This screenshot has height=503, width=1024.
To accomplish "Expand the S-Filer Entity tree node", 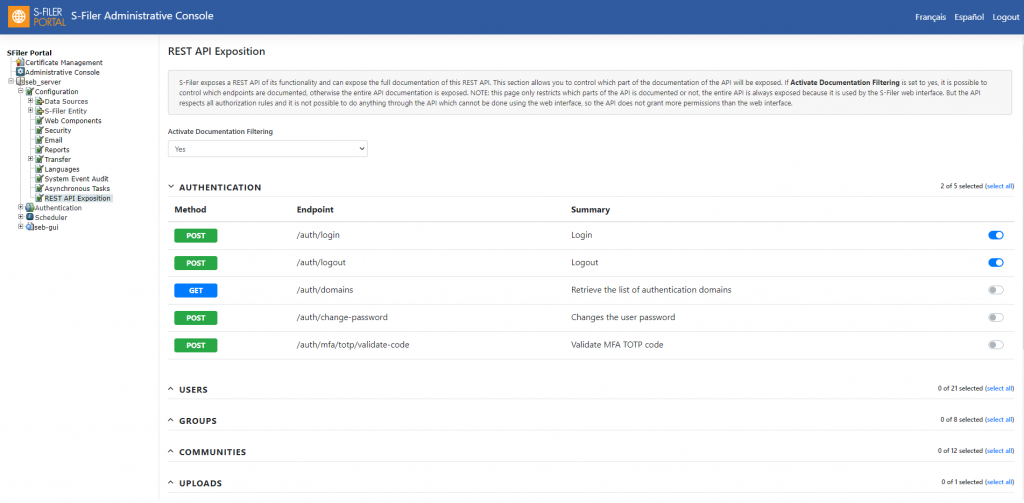I will 30,111.
